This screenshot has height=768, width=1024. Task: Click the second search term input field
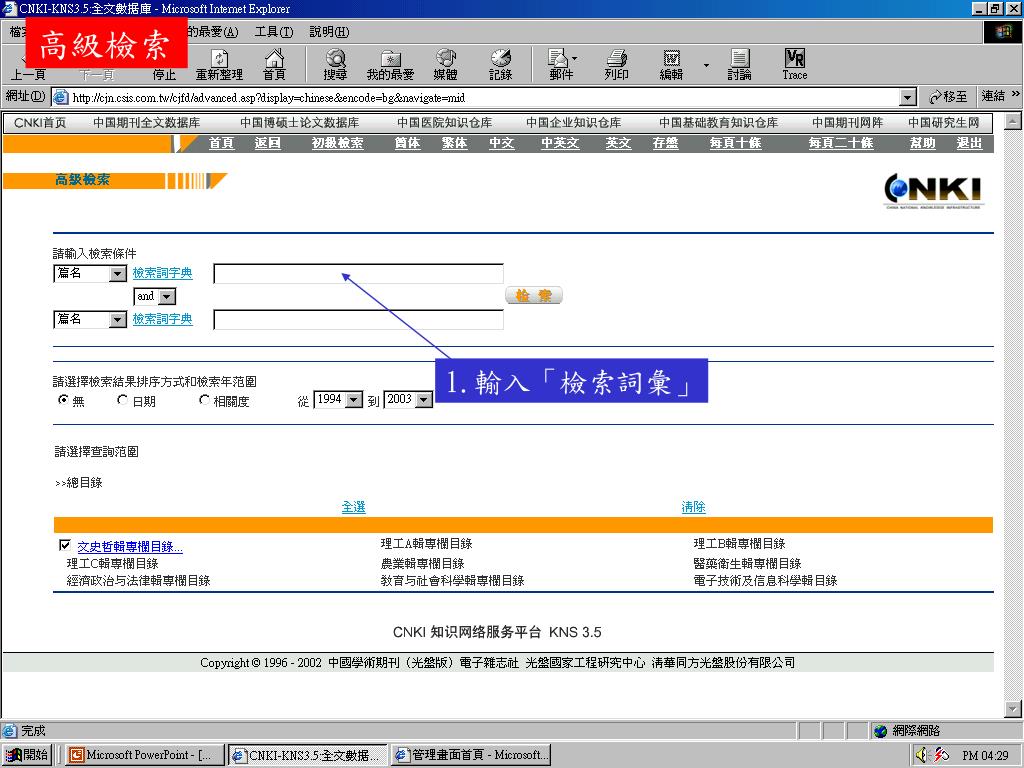[359, 319]
